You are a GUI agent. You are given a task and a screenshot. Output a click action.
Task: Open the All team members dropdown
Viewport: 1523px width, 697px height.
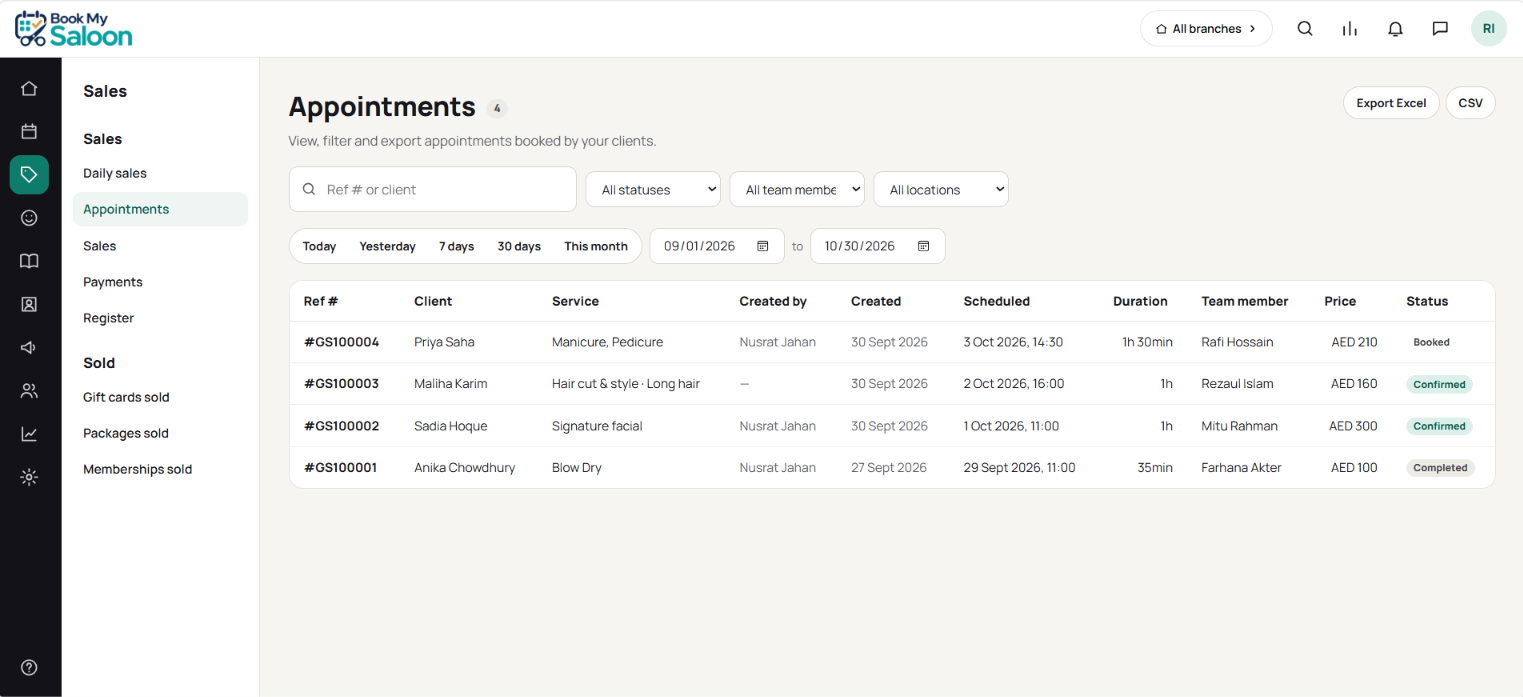tap(797, 190)
